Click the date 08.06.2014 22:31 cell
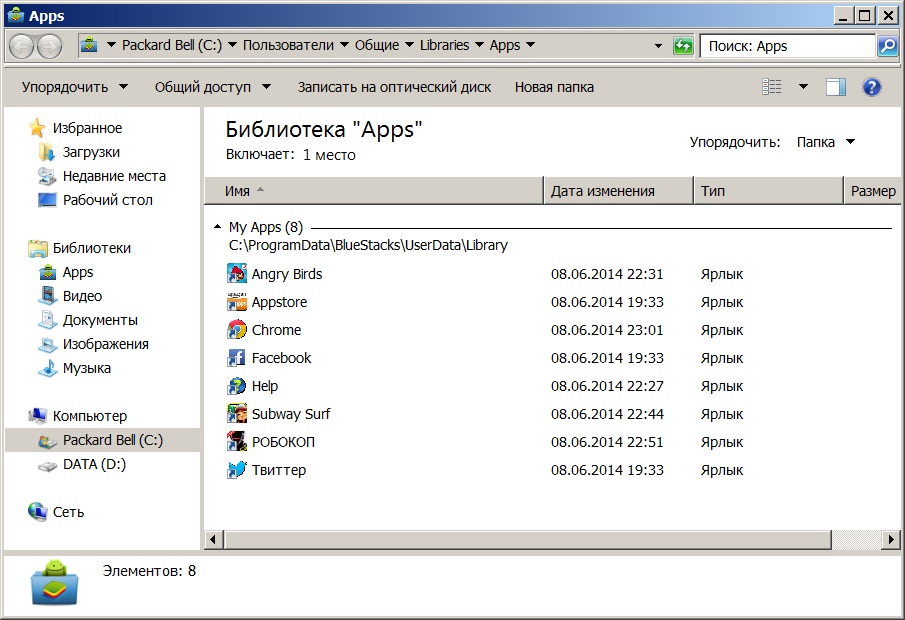 point(607,274)
